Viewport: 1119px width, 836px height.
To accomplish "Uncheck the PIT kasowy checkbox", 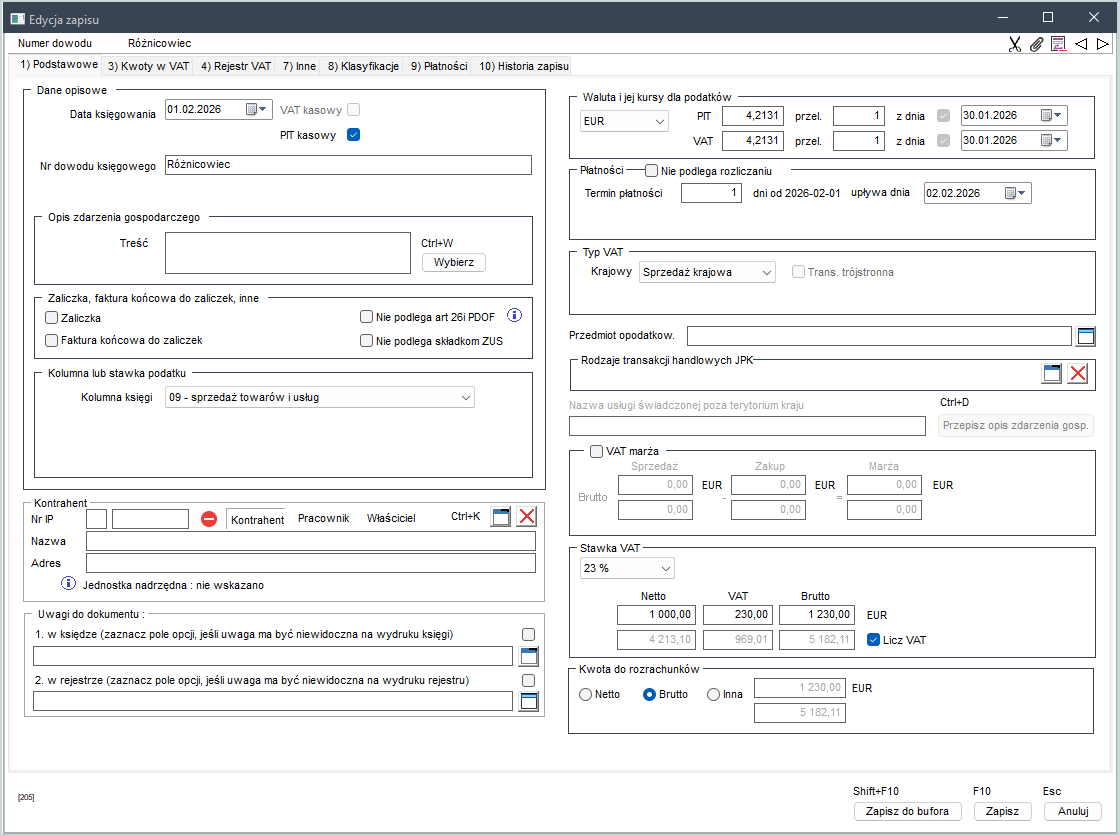I will [353, 135].
